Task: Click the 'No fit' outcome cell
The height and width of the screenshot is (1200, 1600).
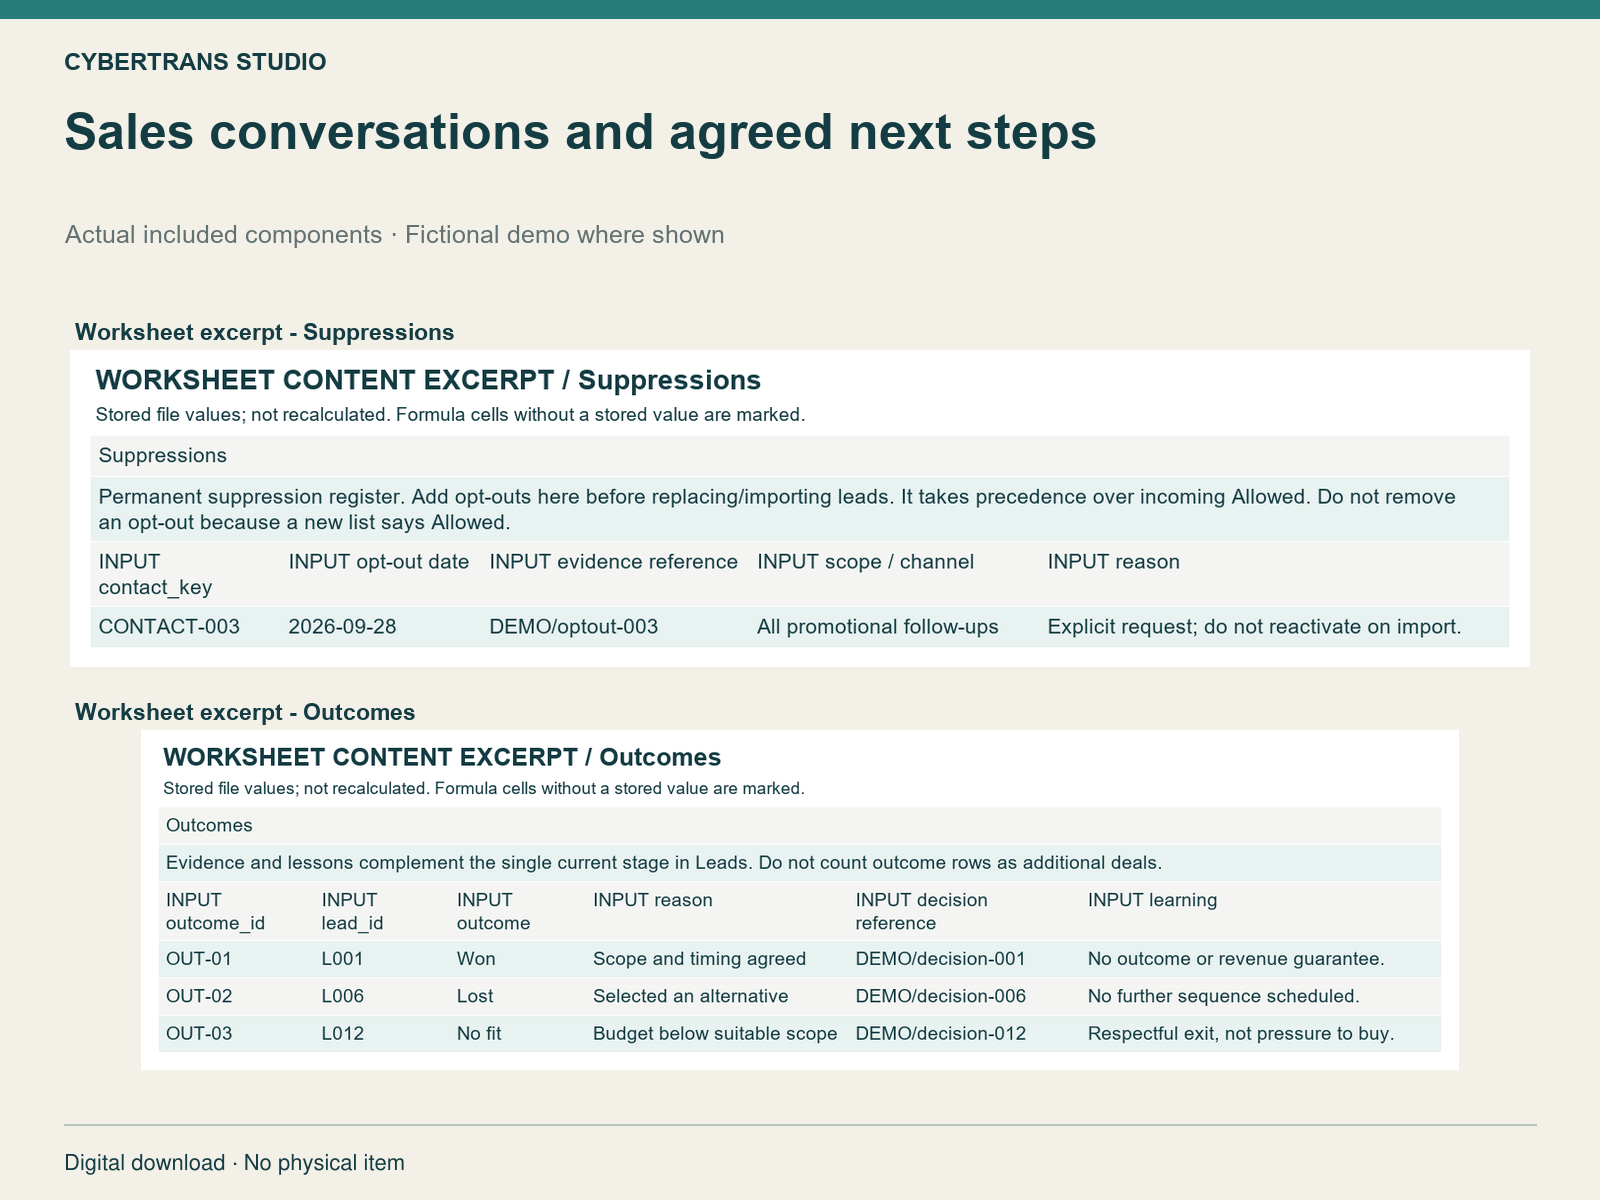Action: (479, 1033)
